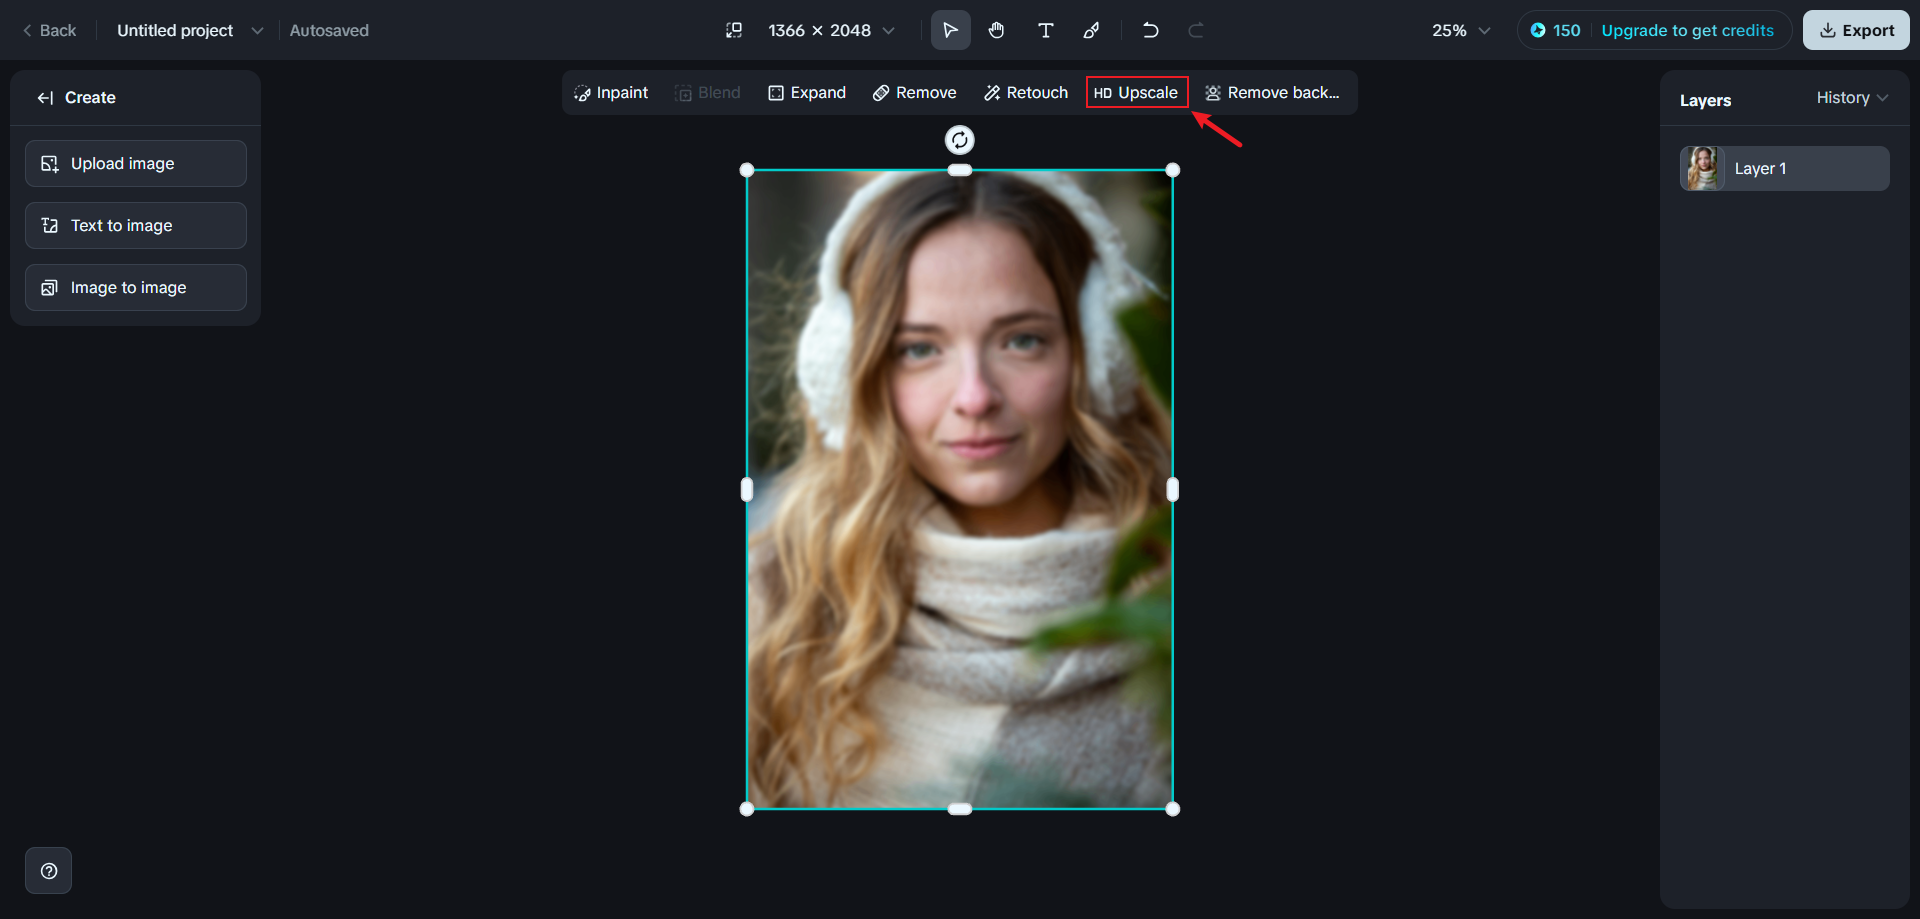This screenshot has height=919, width=1920.
Task: Select the Text tool
Action: 1045,30
